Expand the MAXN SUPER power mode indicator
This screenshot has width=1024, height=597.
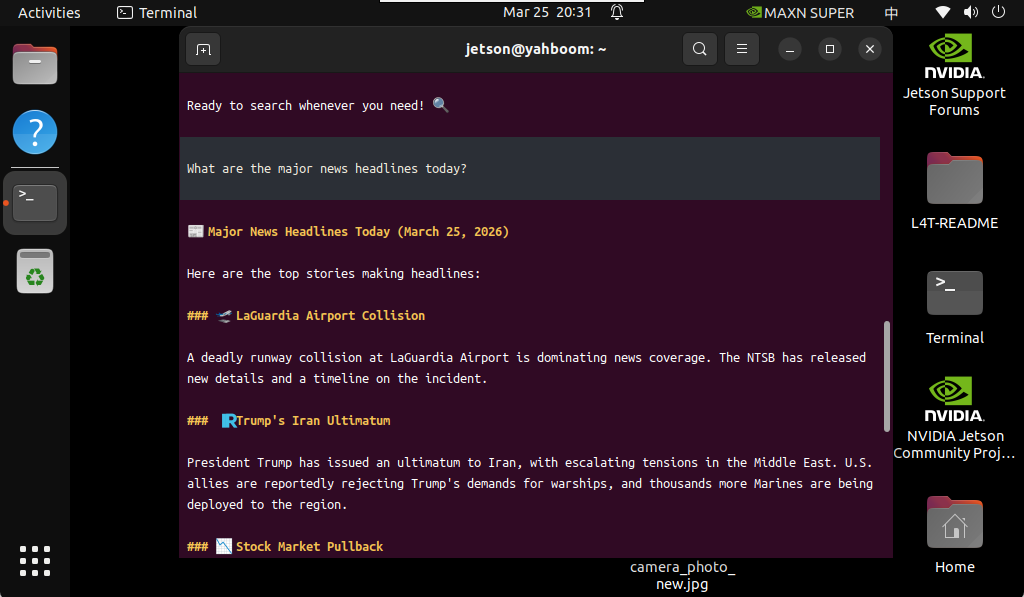(800, 12)
